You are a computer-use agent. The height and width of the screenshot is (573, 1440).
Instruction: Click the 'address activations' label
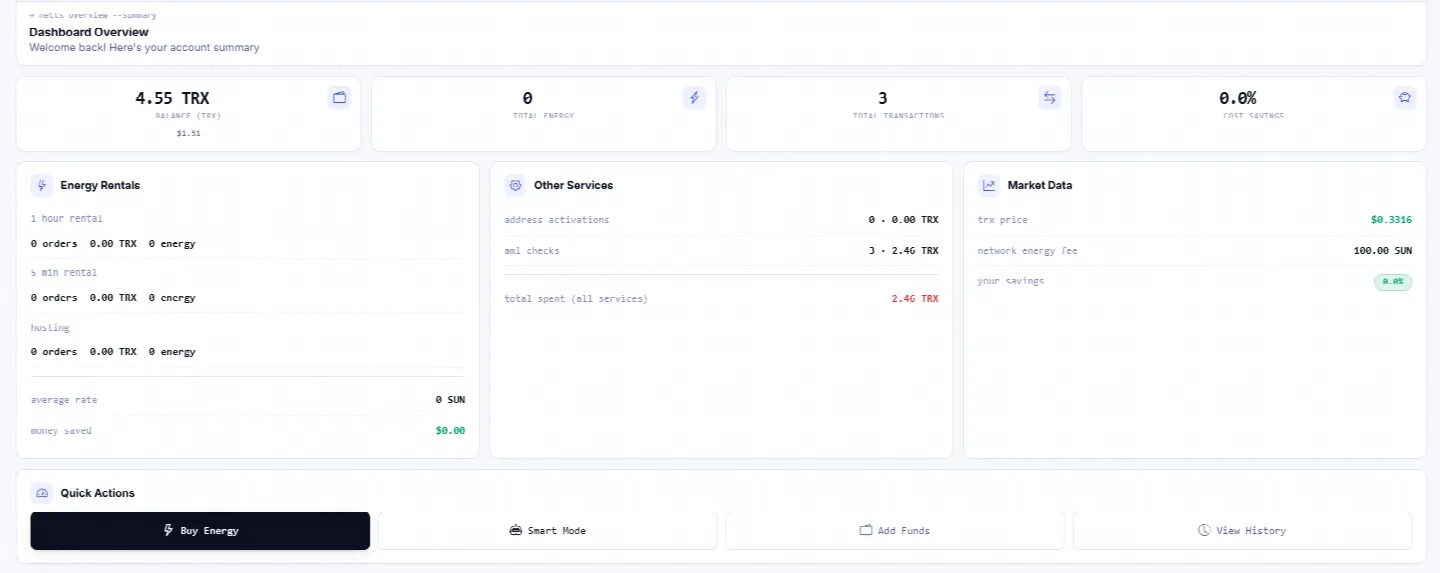coord(557,220)
